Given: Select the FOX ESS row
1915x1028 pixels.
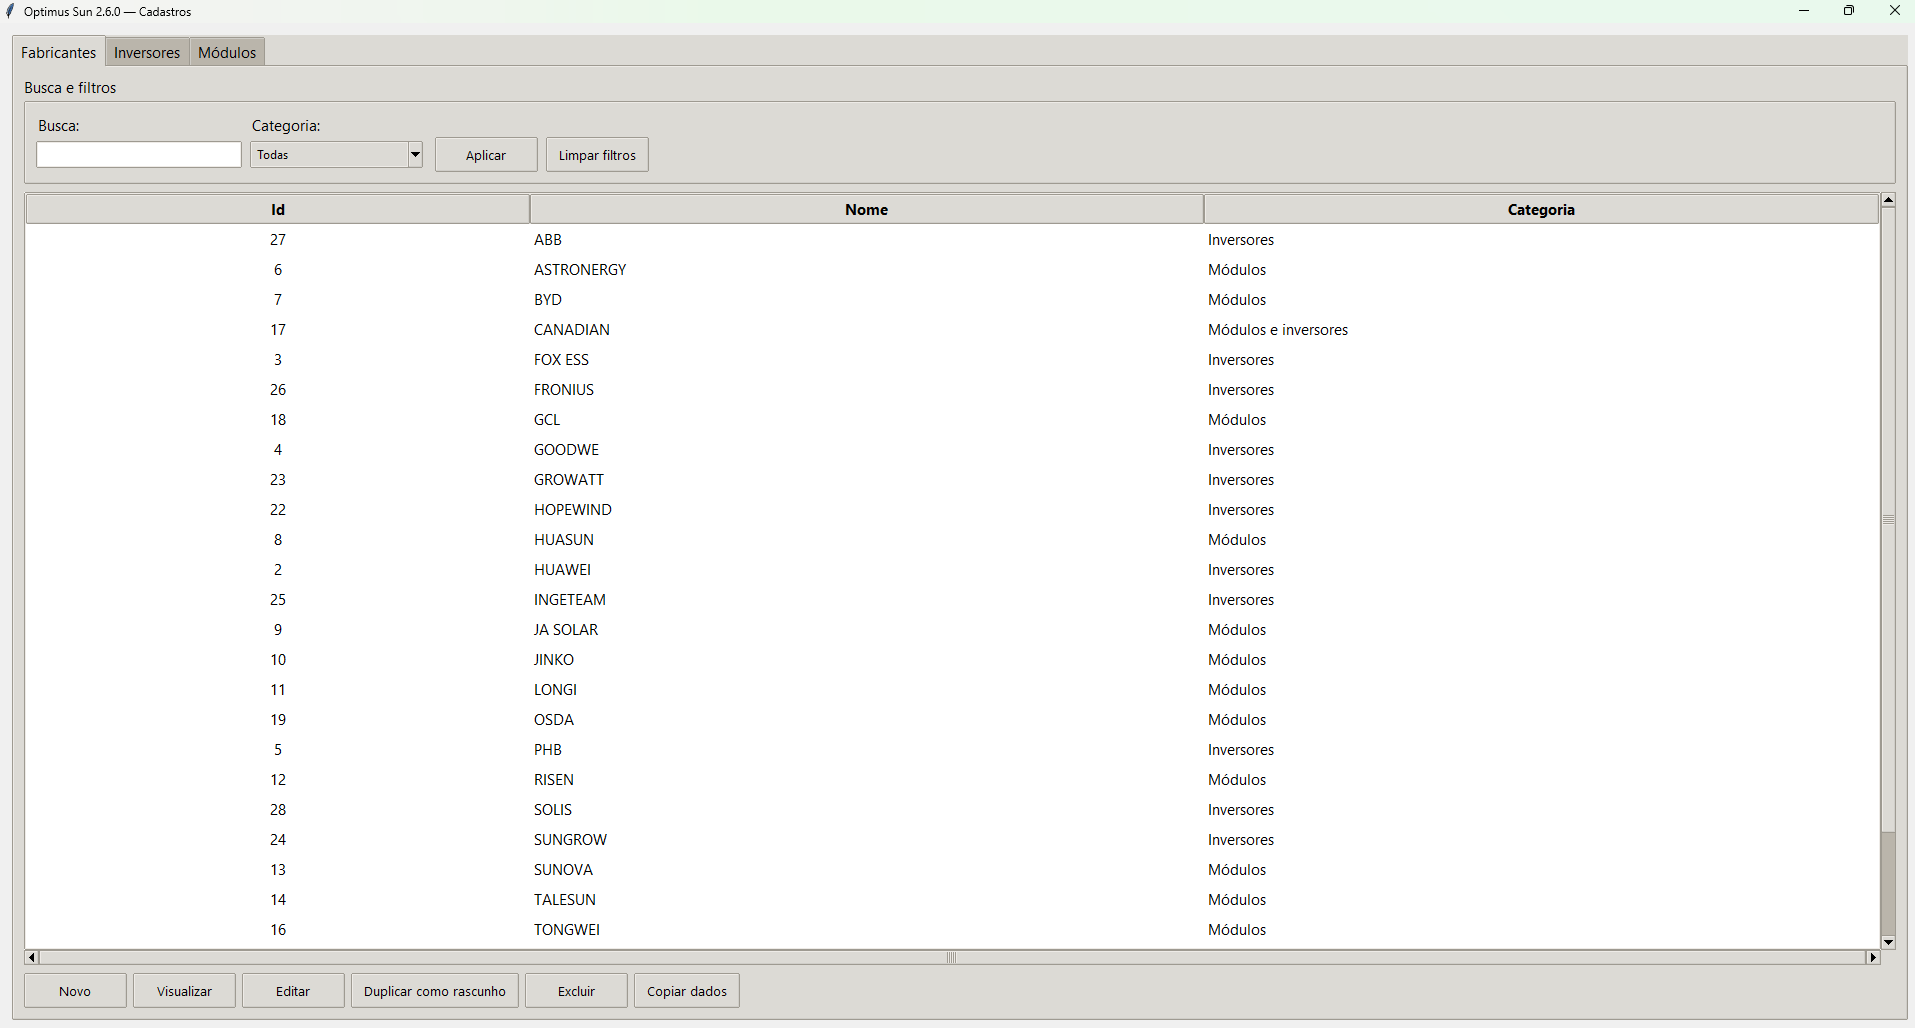Looking at the screenshot, I should point(952,360).
